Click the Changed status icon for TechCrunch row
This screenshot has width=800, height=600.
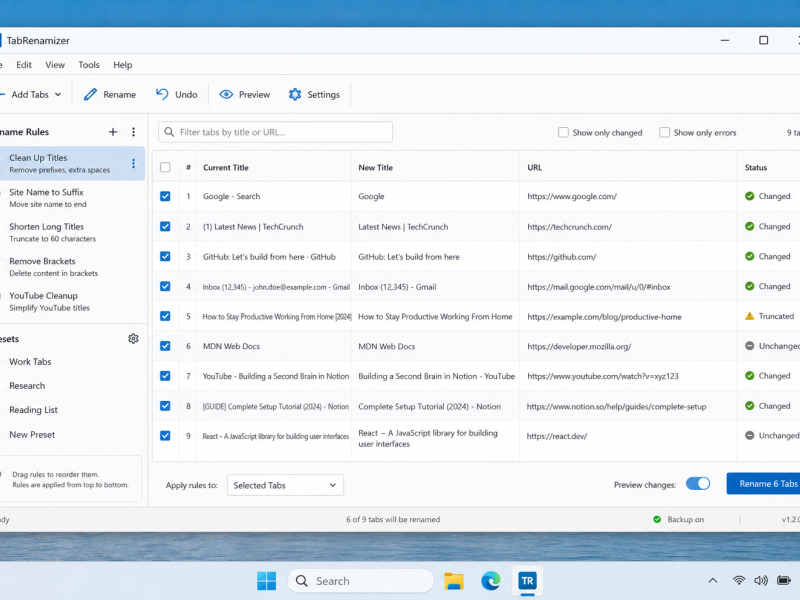749,226
